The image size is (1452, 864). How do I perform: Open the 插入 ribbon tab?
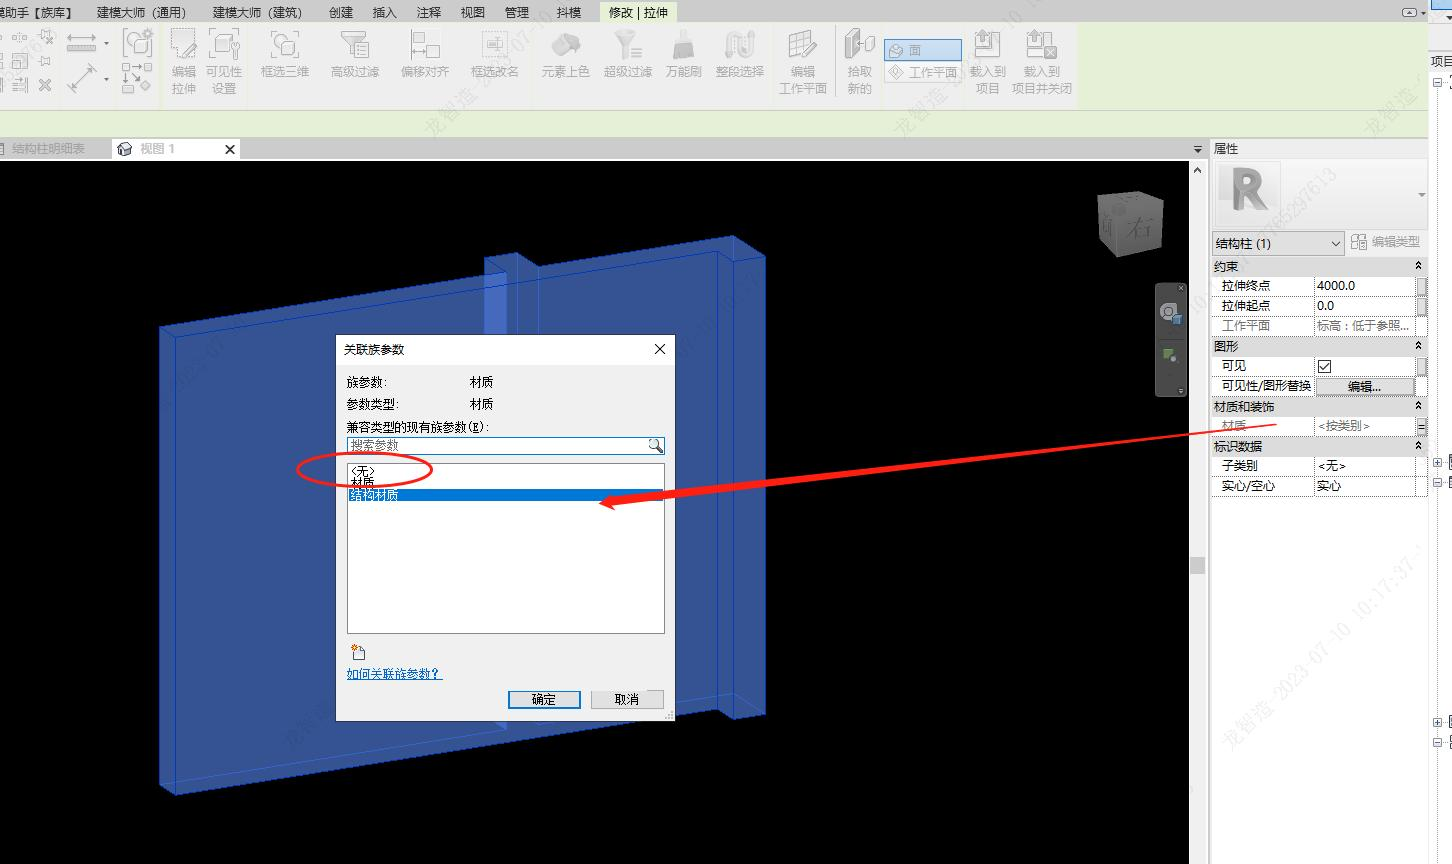pyautogui.click(x=384, y=12)
